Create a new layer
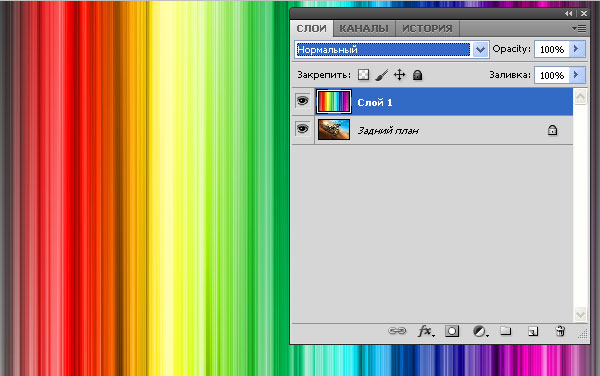The width and height of the screenshot is (600, 376). point(533,331)
